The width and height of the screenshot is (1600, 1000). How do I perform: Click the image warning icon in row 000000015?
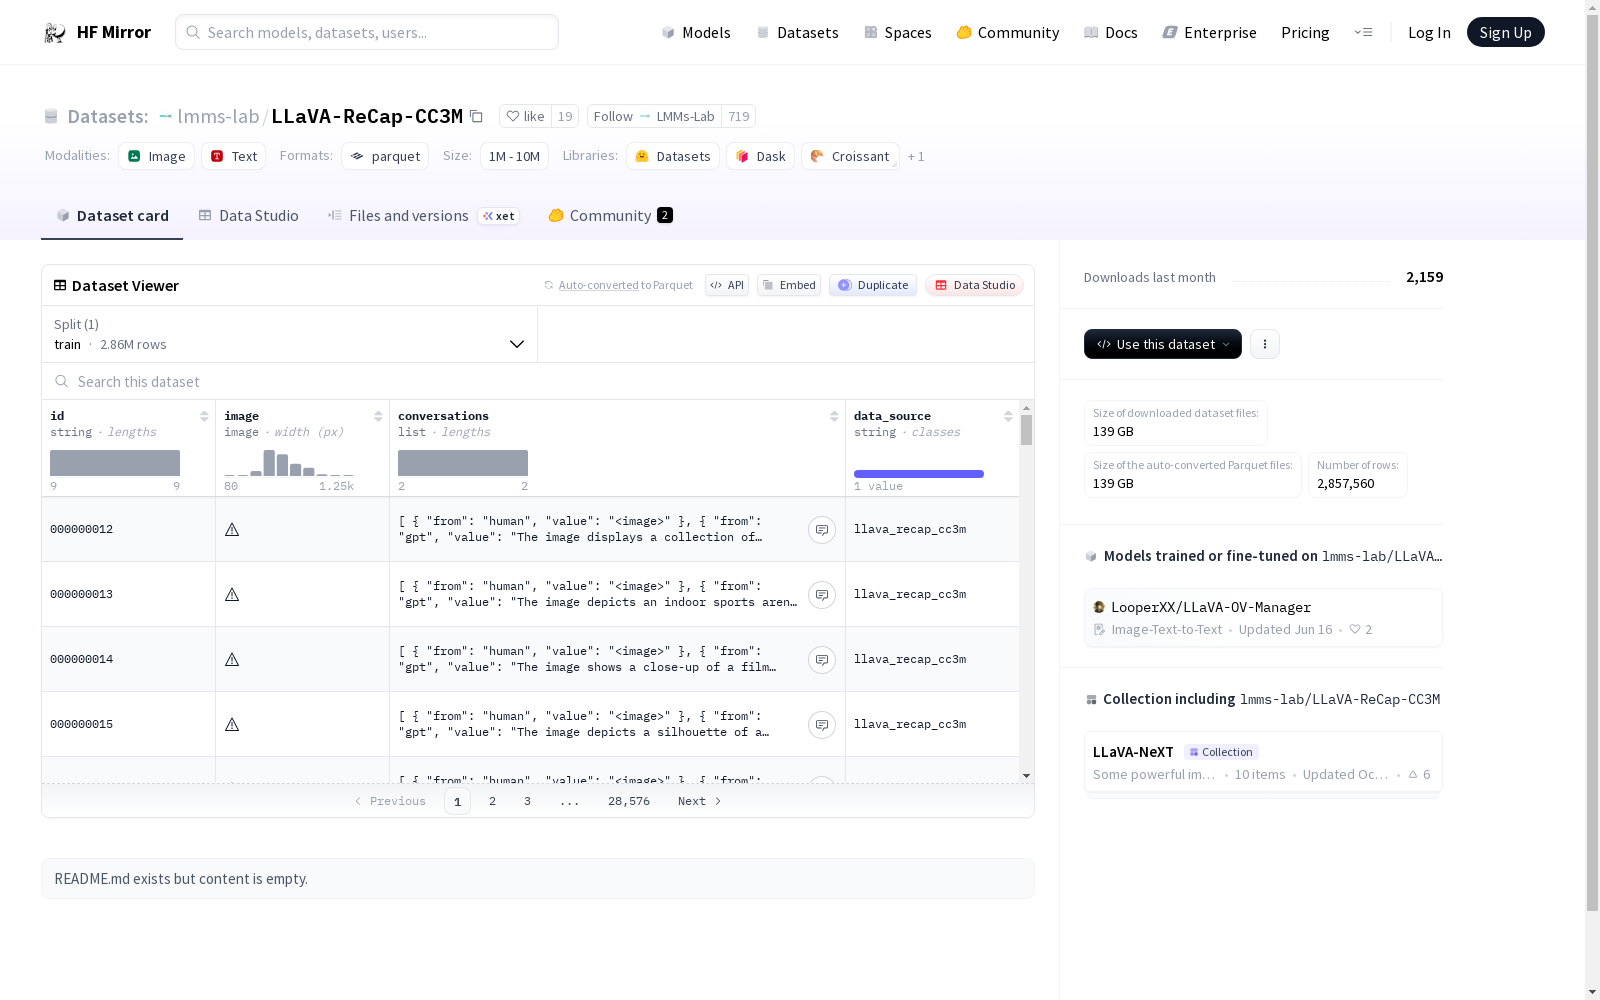coord(232,725)
